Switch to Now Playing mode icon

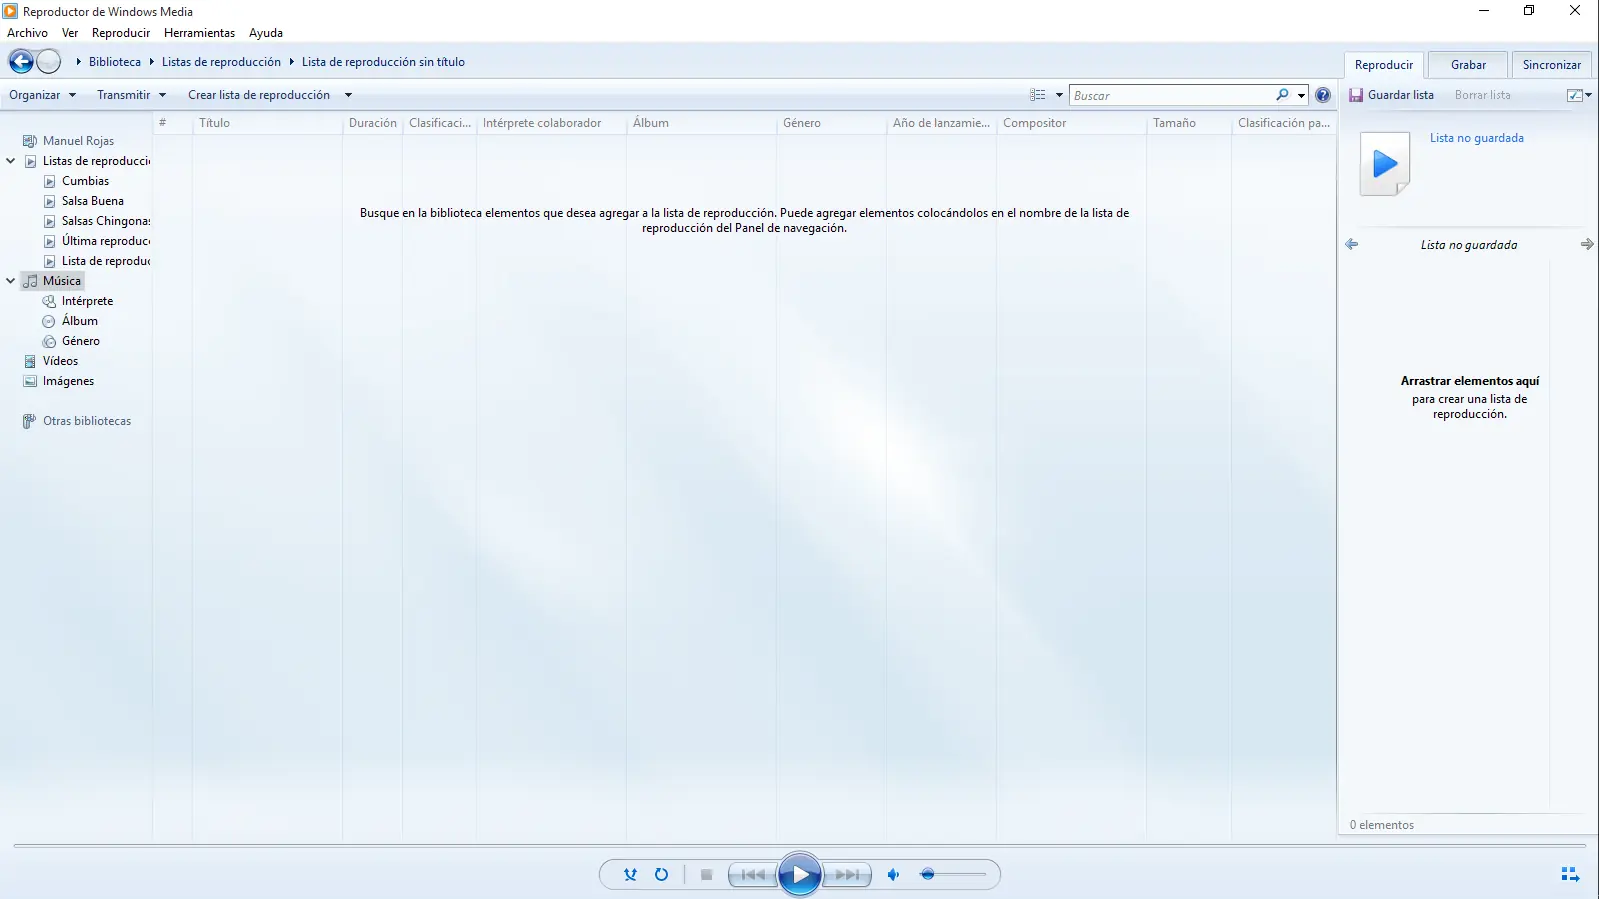click(x=1570, y=875)
